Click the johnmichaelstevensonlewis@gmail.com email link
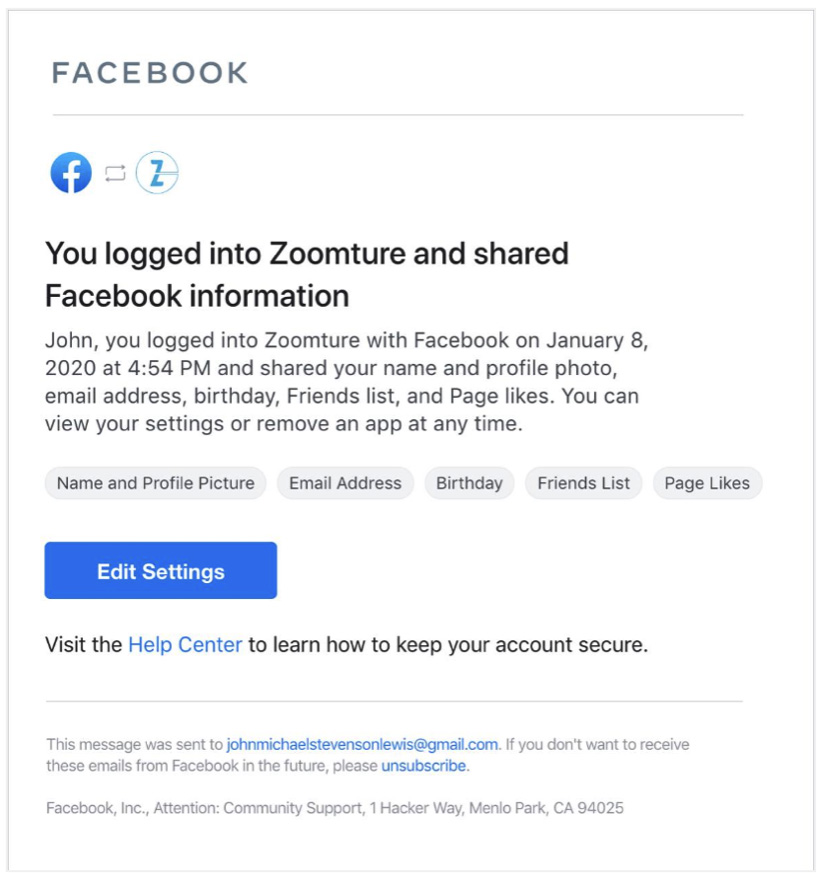This screenshot has width=825, height=884. 362,745
